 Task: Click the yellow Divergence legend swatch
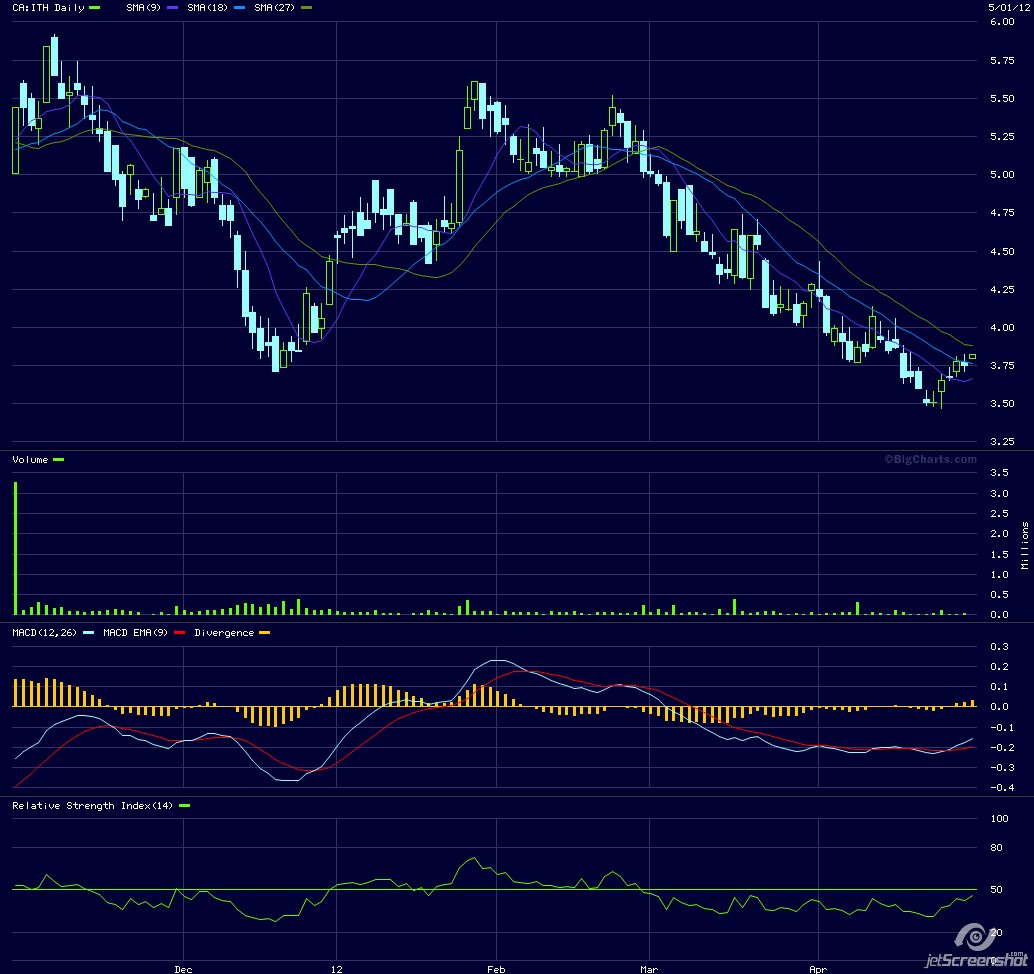tap(264, 633)
